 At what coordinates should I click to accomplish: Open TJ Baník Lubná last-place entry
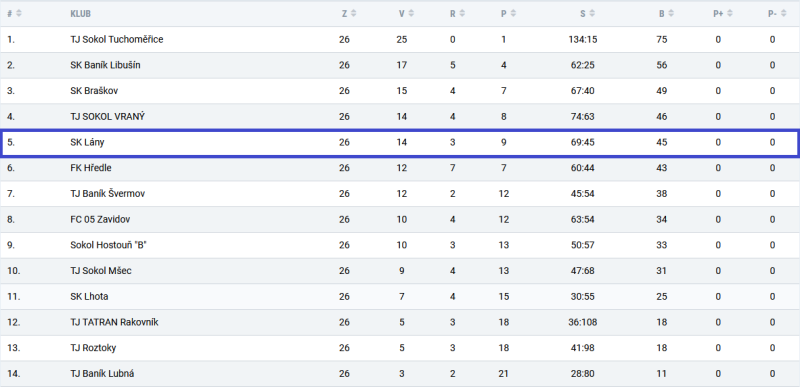click(400, 374)
